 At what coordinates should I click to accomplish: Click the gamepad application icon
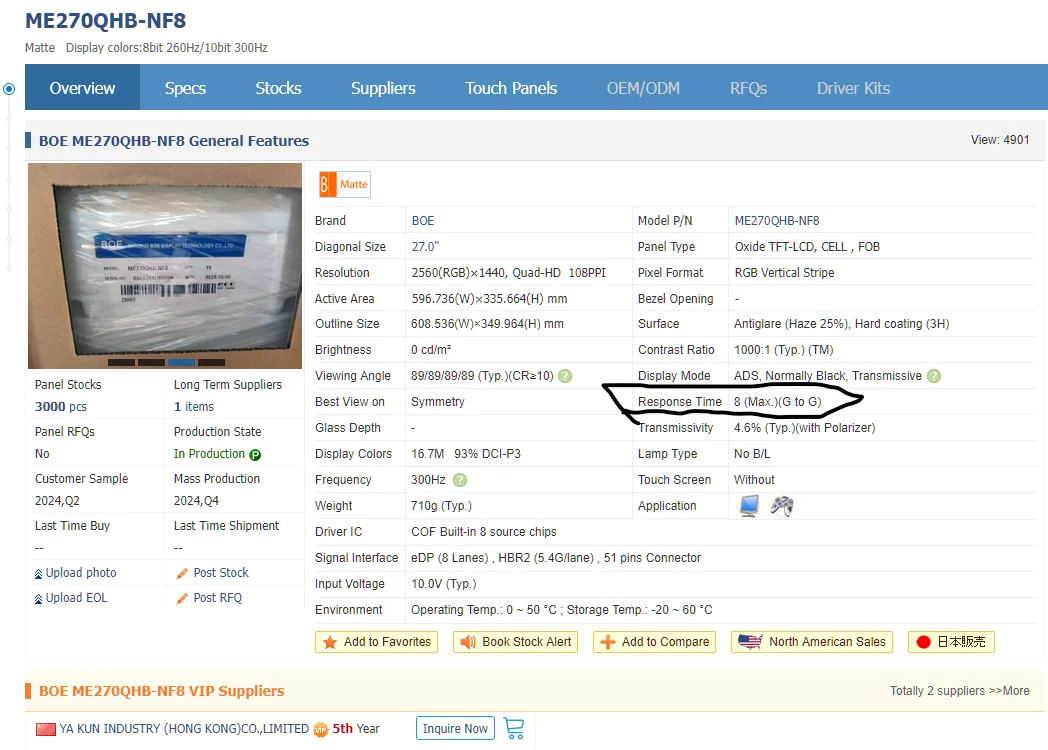pyautogui.click(x=781, y=505)
